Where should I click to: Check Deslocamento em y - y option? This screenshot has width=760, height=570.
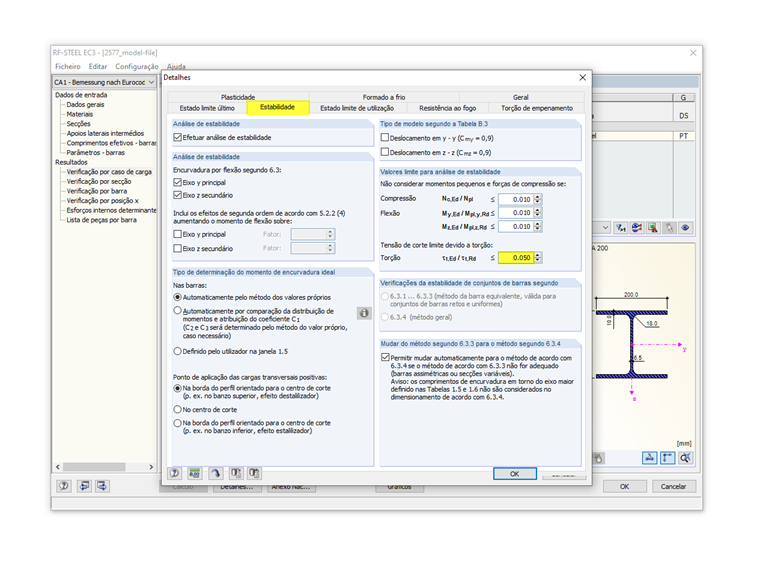tap(385, 138)
